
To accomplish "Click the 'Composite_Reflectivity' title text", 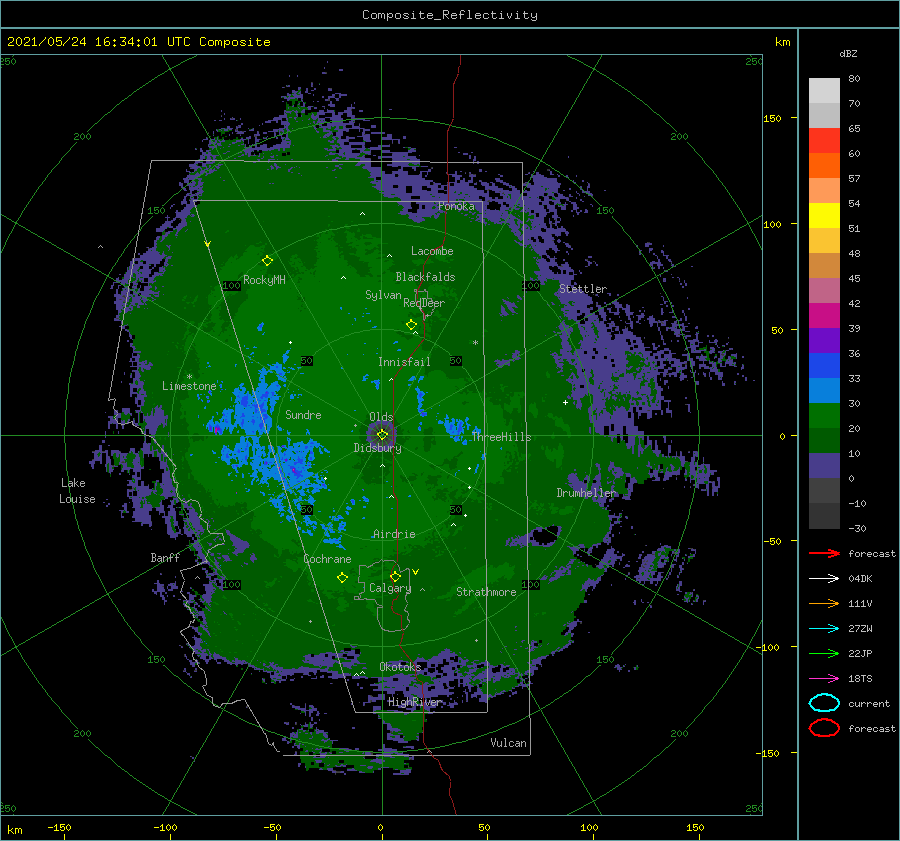I will pyautogui.click(x=449, y=15).
